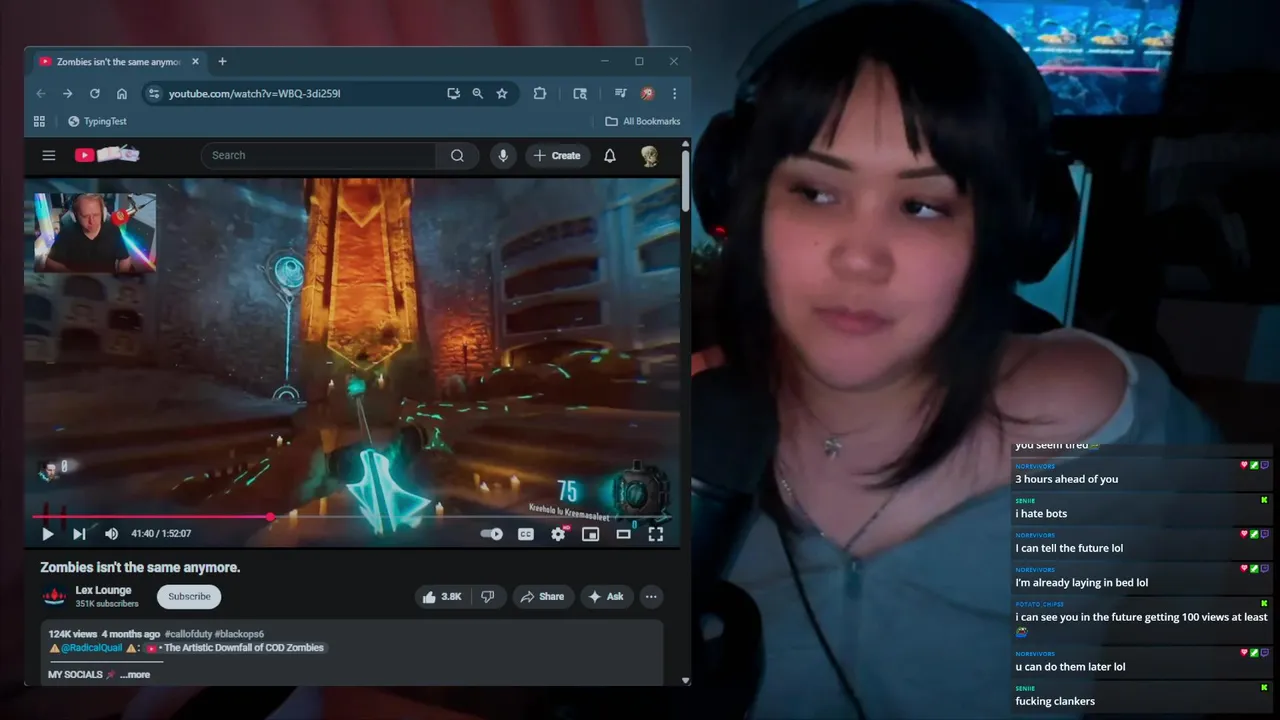The width and height of the screenshot is (1280, 720).
Task: Open zoom magnifier in address bar
Action: click(x=477, y=93)
